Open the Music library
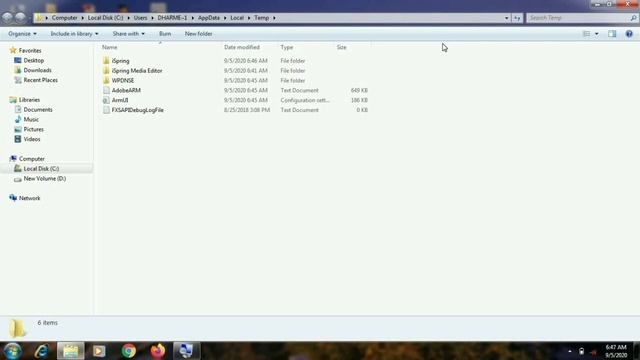The image size is (640, 360). (x=31, y=119)
